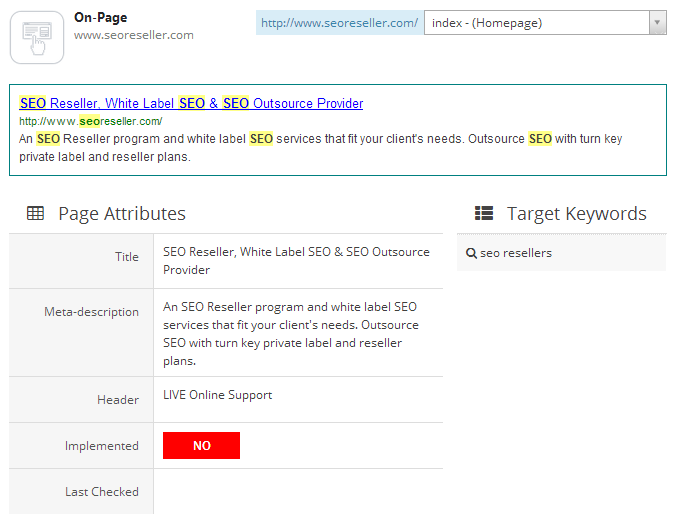Screen dimensions: 675x528
Task: Click www.seoreseller.com under On-Page
Action: [133, 35]
